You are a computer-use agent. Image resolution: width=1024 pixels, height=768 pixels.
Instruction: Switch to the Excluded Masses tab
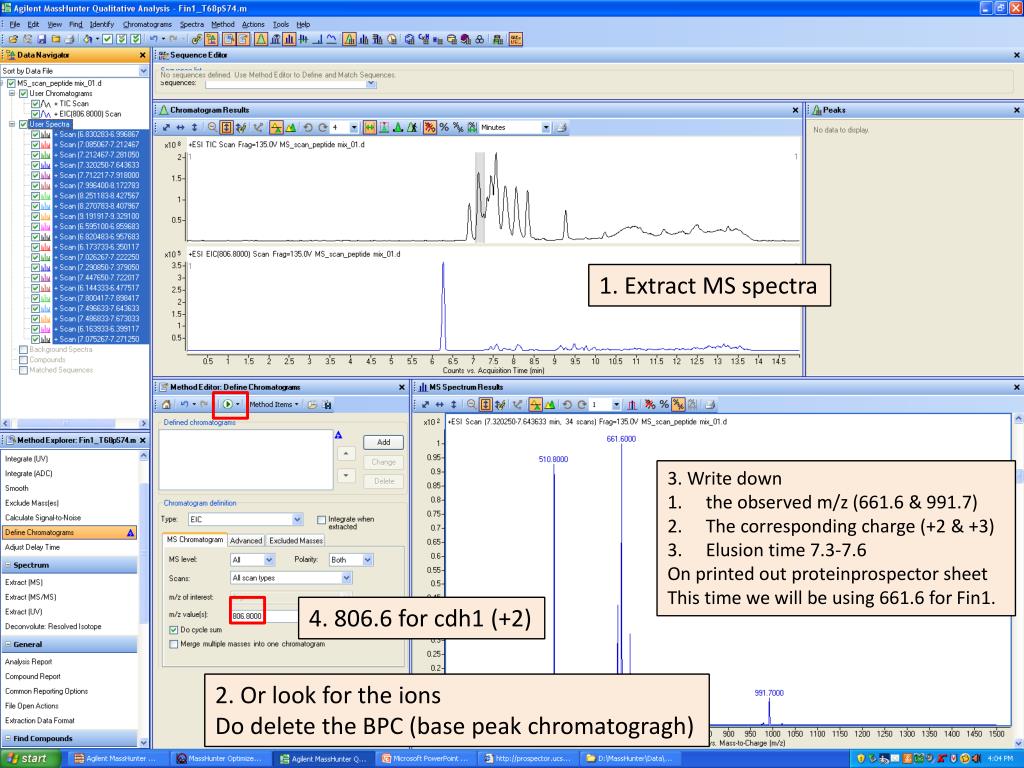(296, 540)
